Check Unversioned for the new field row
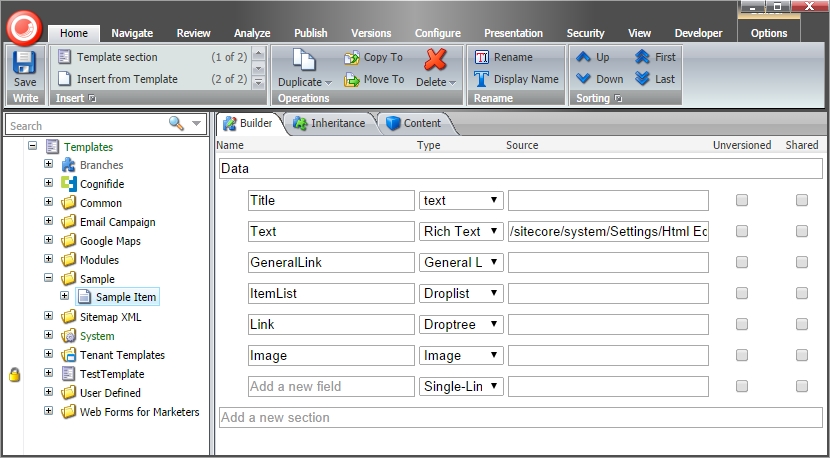Viewport: 830px width, 458px height. coord(742,386)
